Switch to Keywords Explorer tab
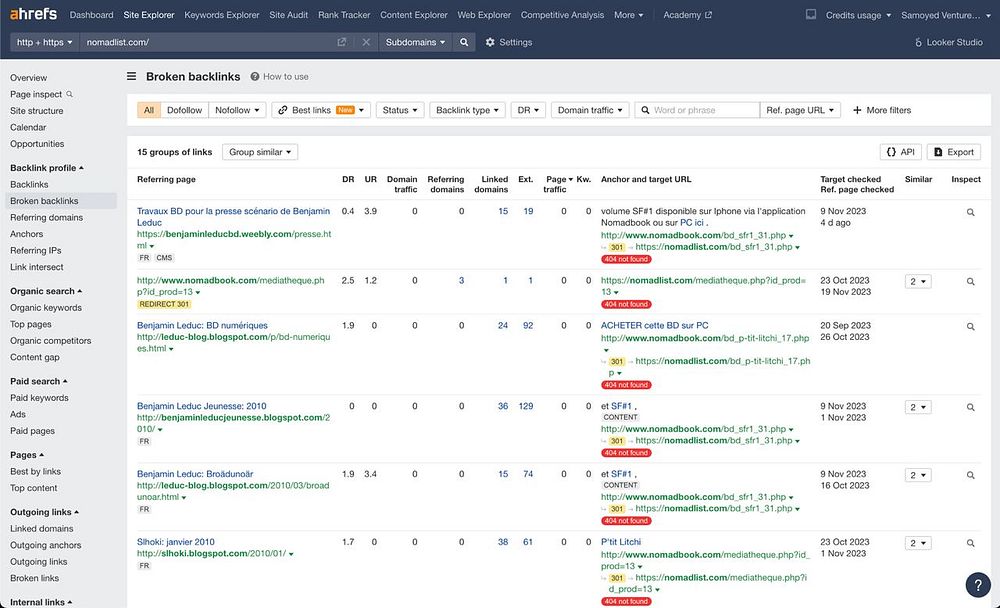The height and width of the screenshot is (608, 1000). point(221,15)
